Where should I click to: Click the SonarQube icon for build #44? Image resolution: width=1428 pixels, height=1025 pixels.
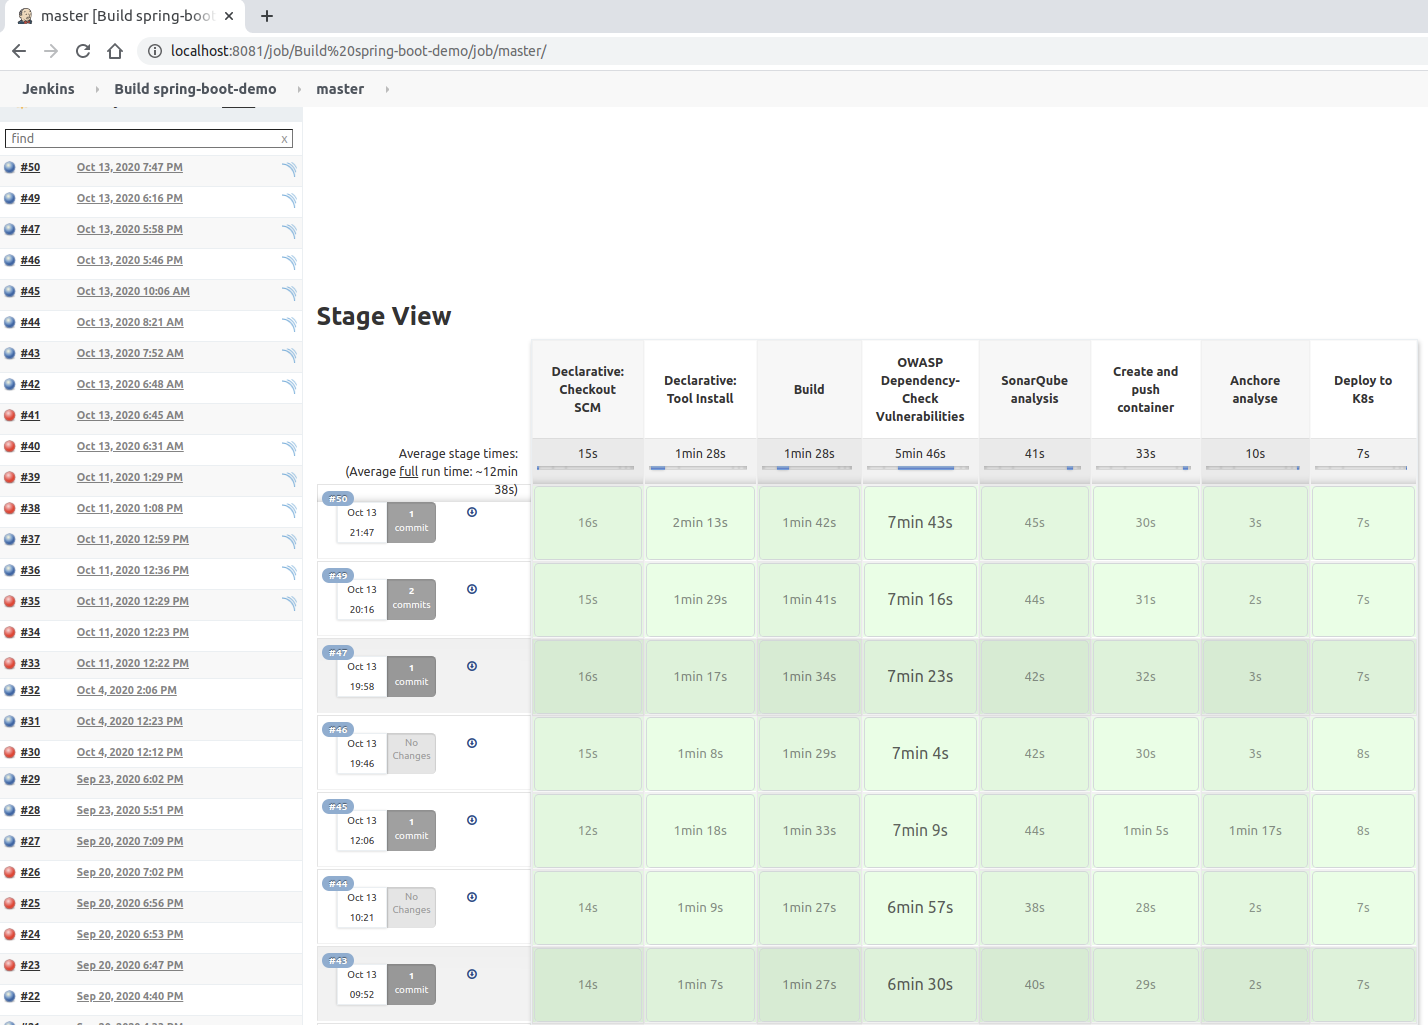coord(289,324)
